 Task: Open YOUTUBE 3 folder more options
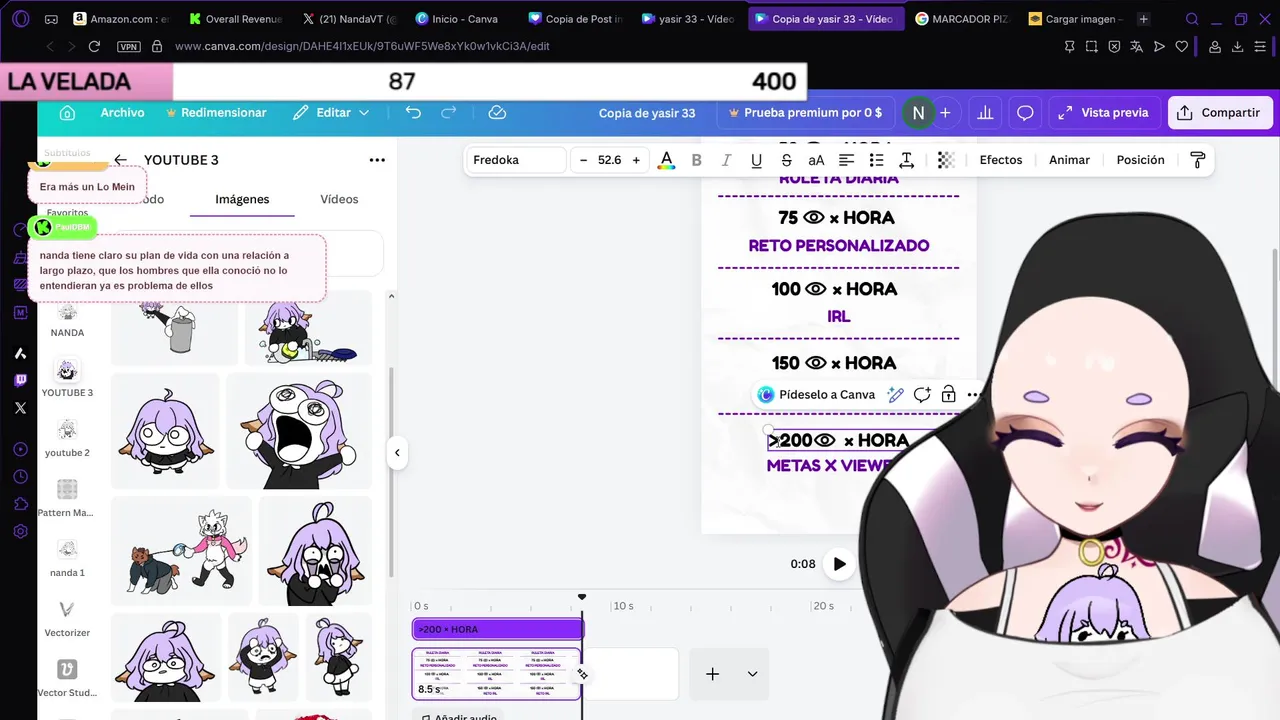pyautogui.click(x=377, y=160)
